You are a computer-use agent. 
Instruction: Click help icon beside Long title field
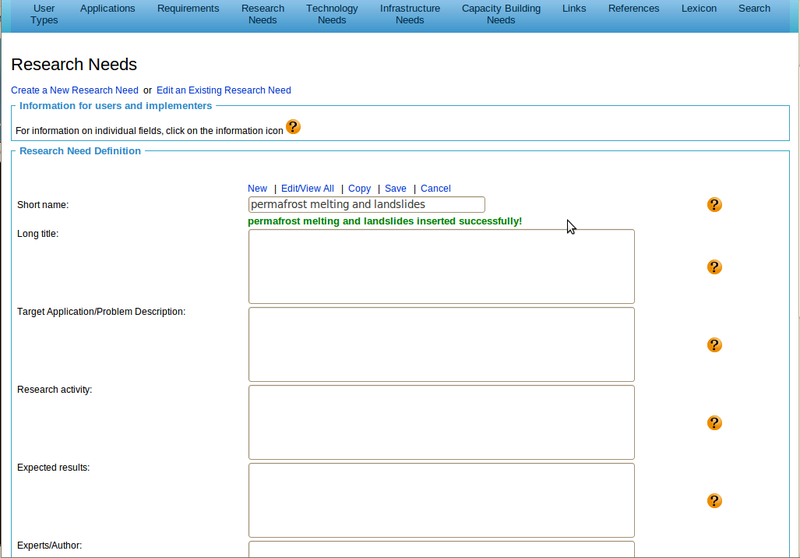click(714, 267)
